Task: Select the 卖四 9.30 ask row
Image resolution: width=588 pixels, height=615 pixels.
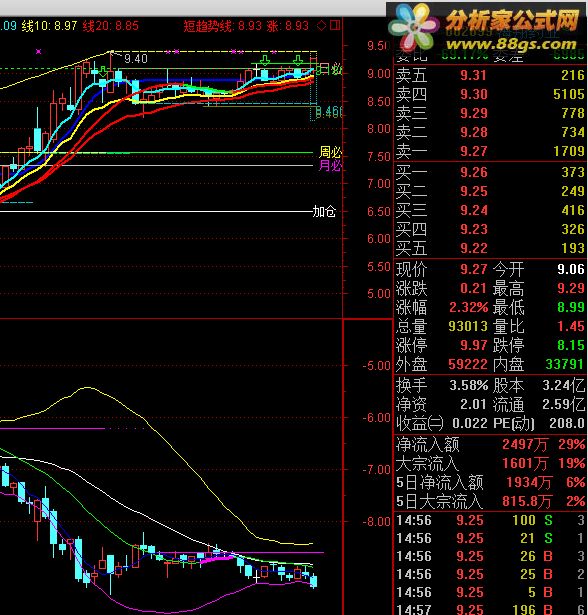Action: click(x=490, y=94)
